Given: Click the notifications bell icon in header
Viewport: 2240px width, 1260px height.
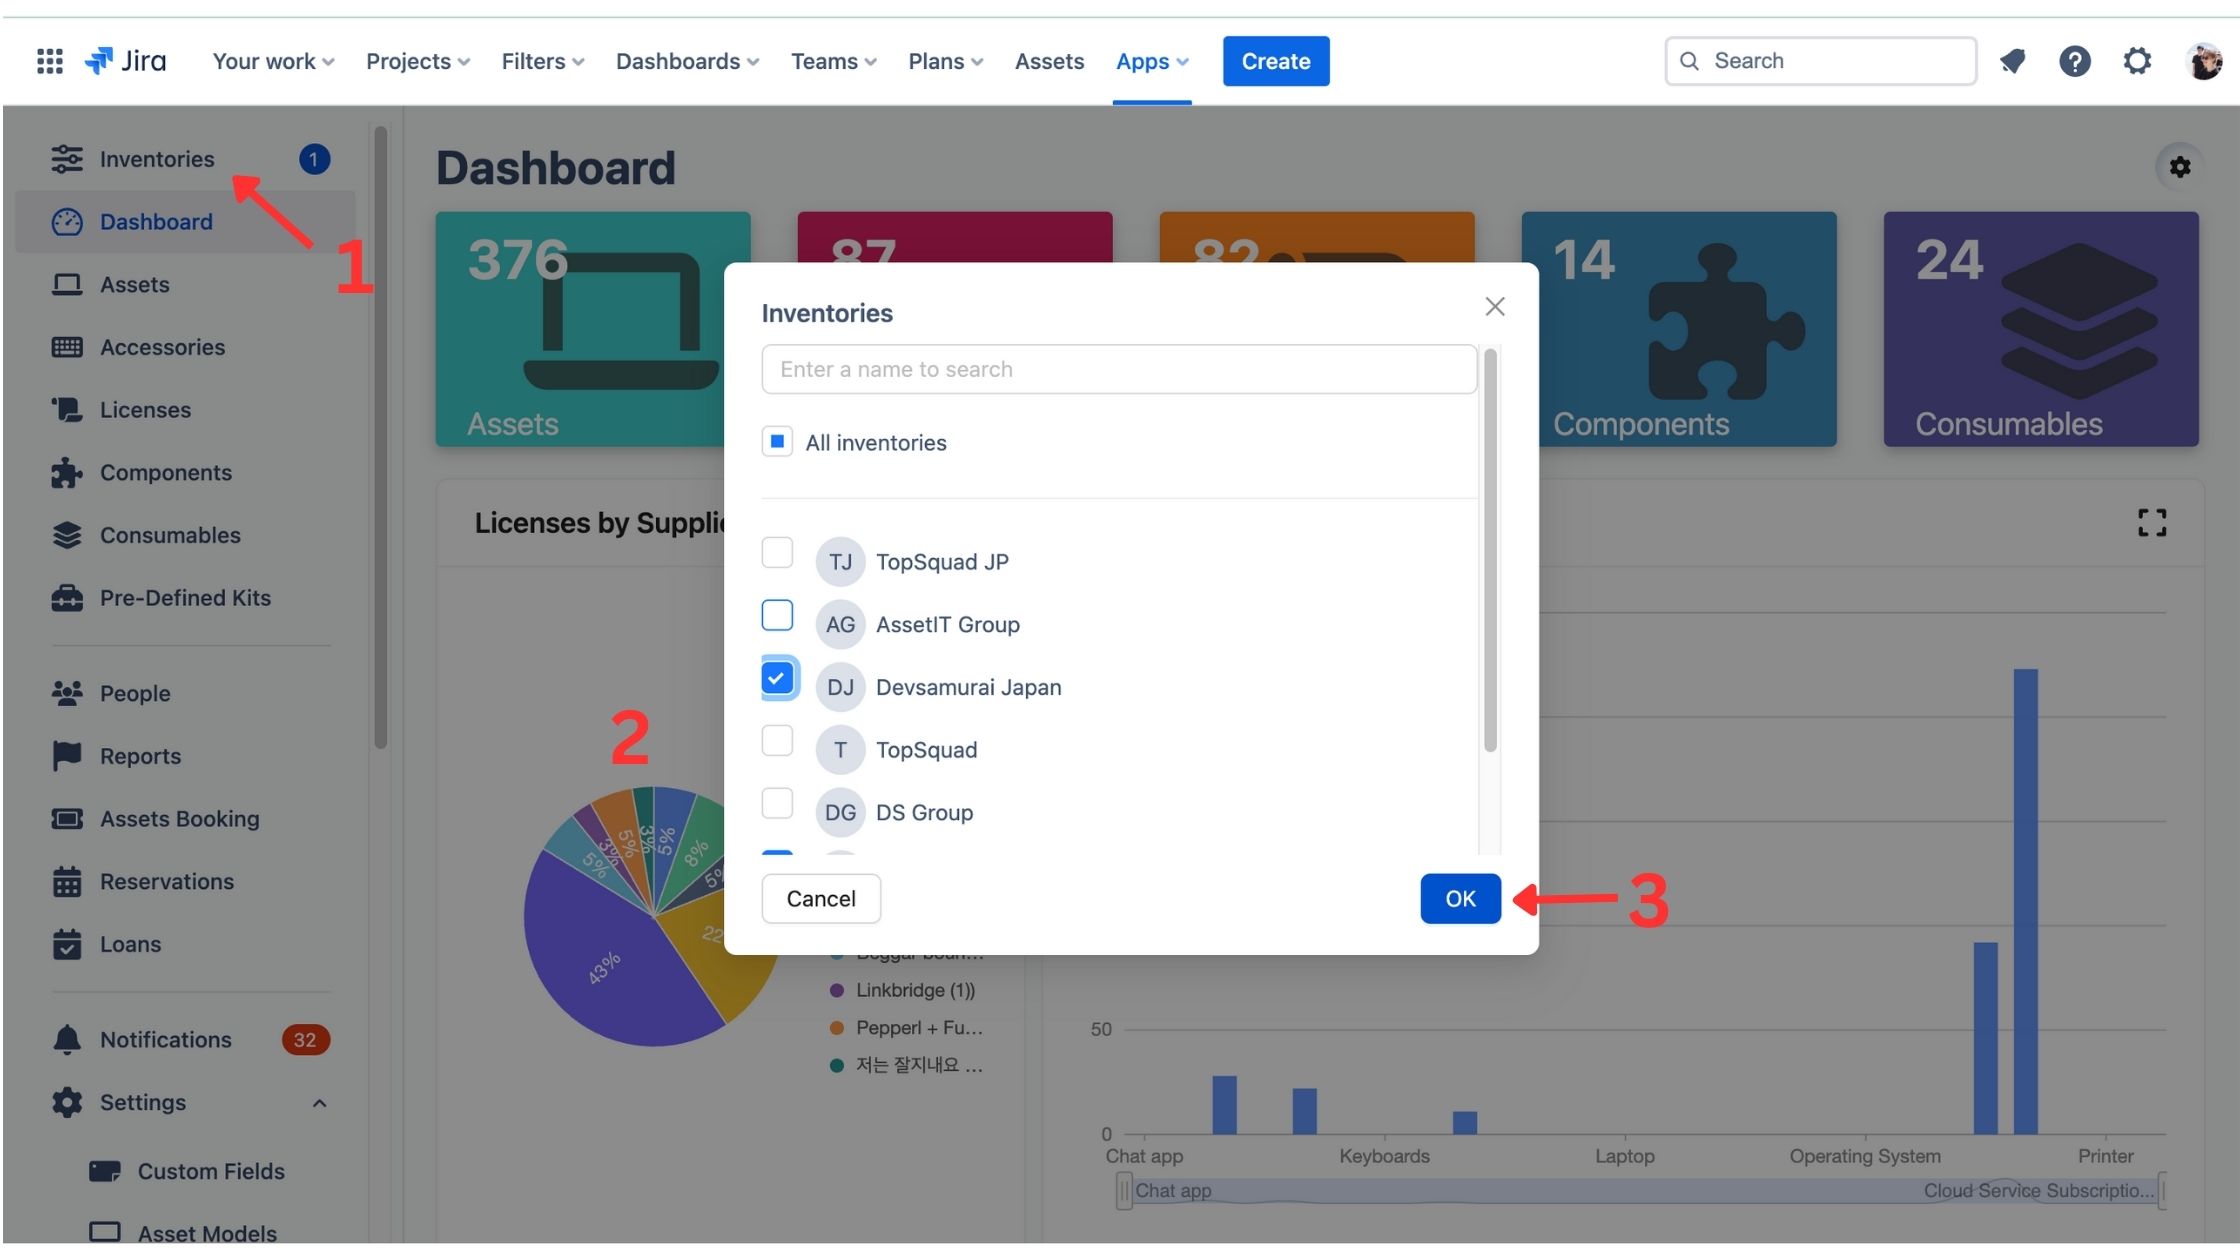Looking at the screenshot, I should [x=2012, y=61].
